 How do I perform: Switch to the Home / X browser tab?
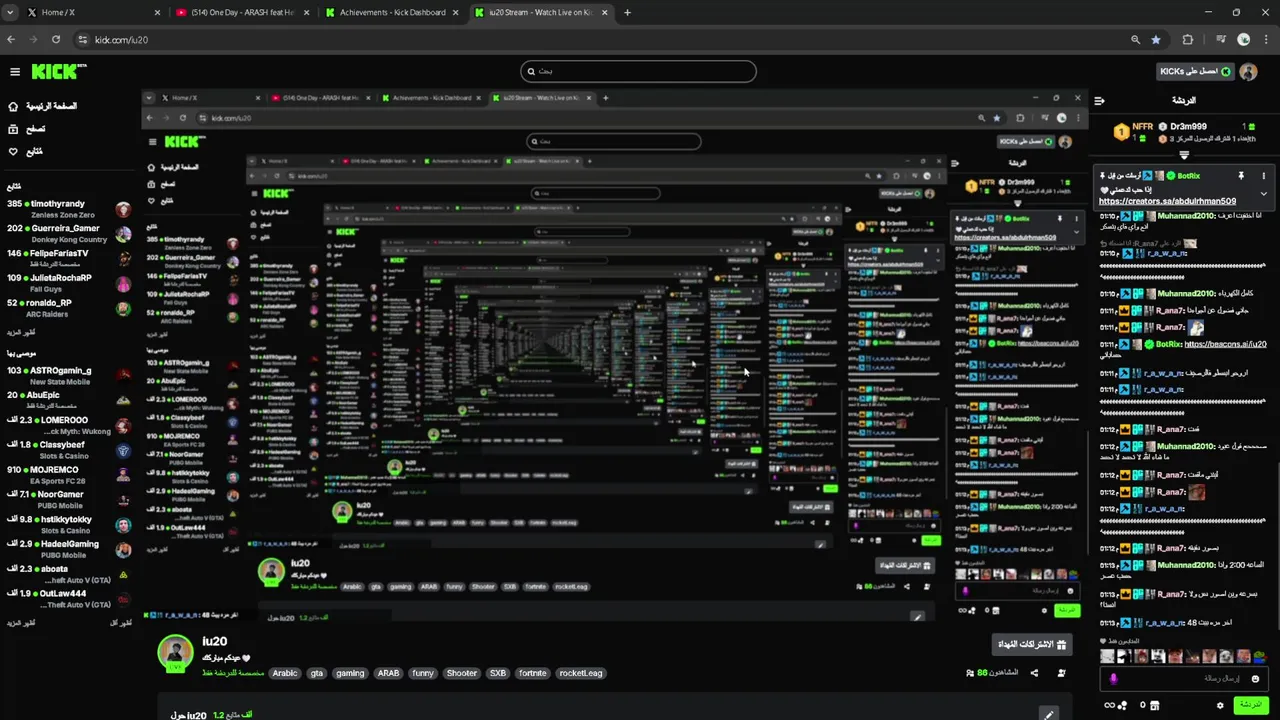click(92, 13)
